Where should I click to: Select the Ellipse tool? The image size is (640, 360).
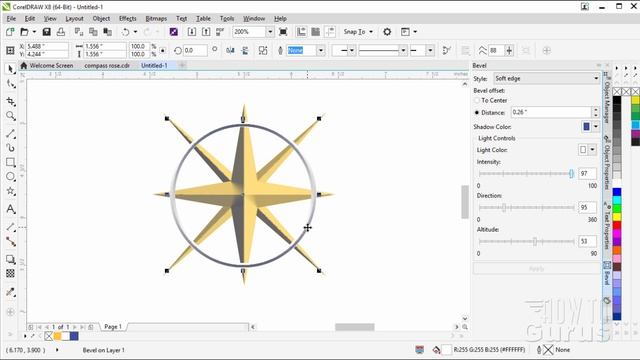[x=11, y=177]
